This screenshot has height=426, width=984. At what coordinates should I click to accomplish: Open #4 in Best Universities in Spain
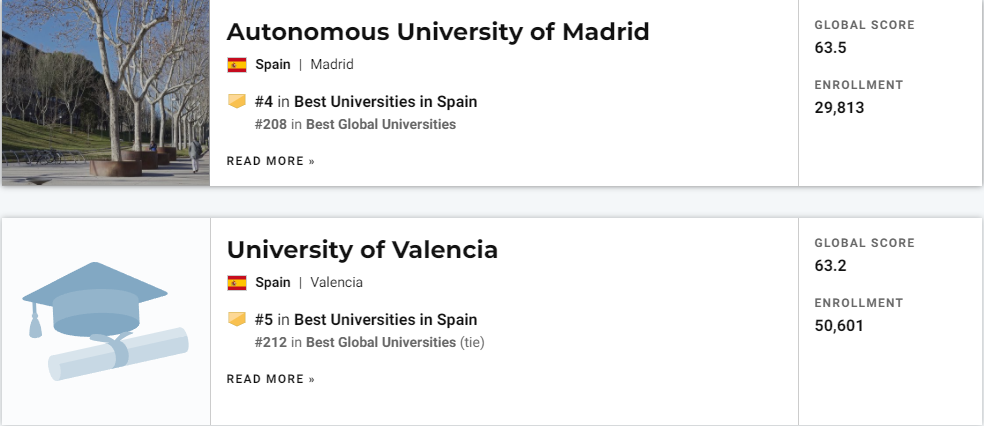coord(366,102)
